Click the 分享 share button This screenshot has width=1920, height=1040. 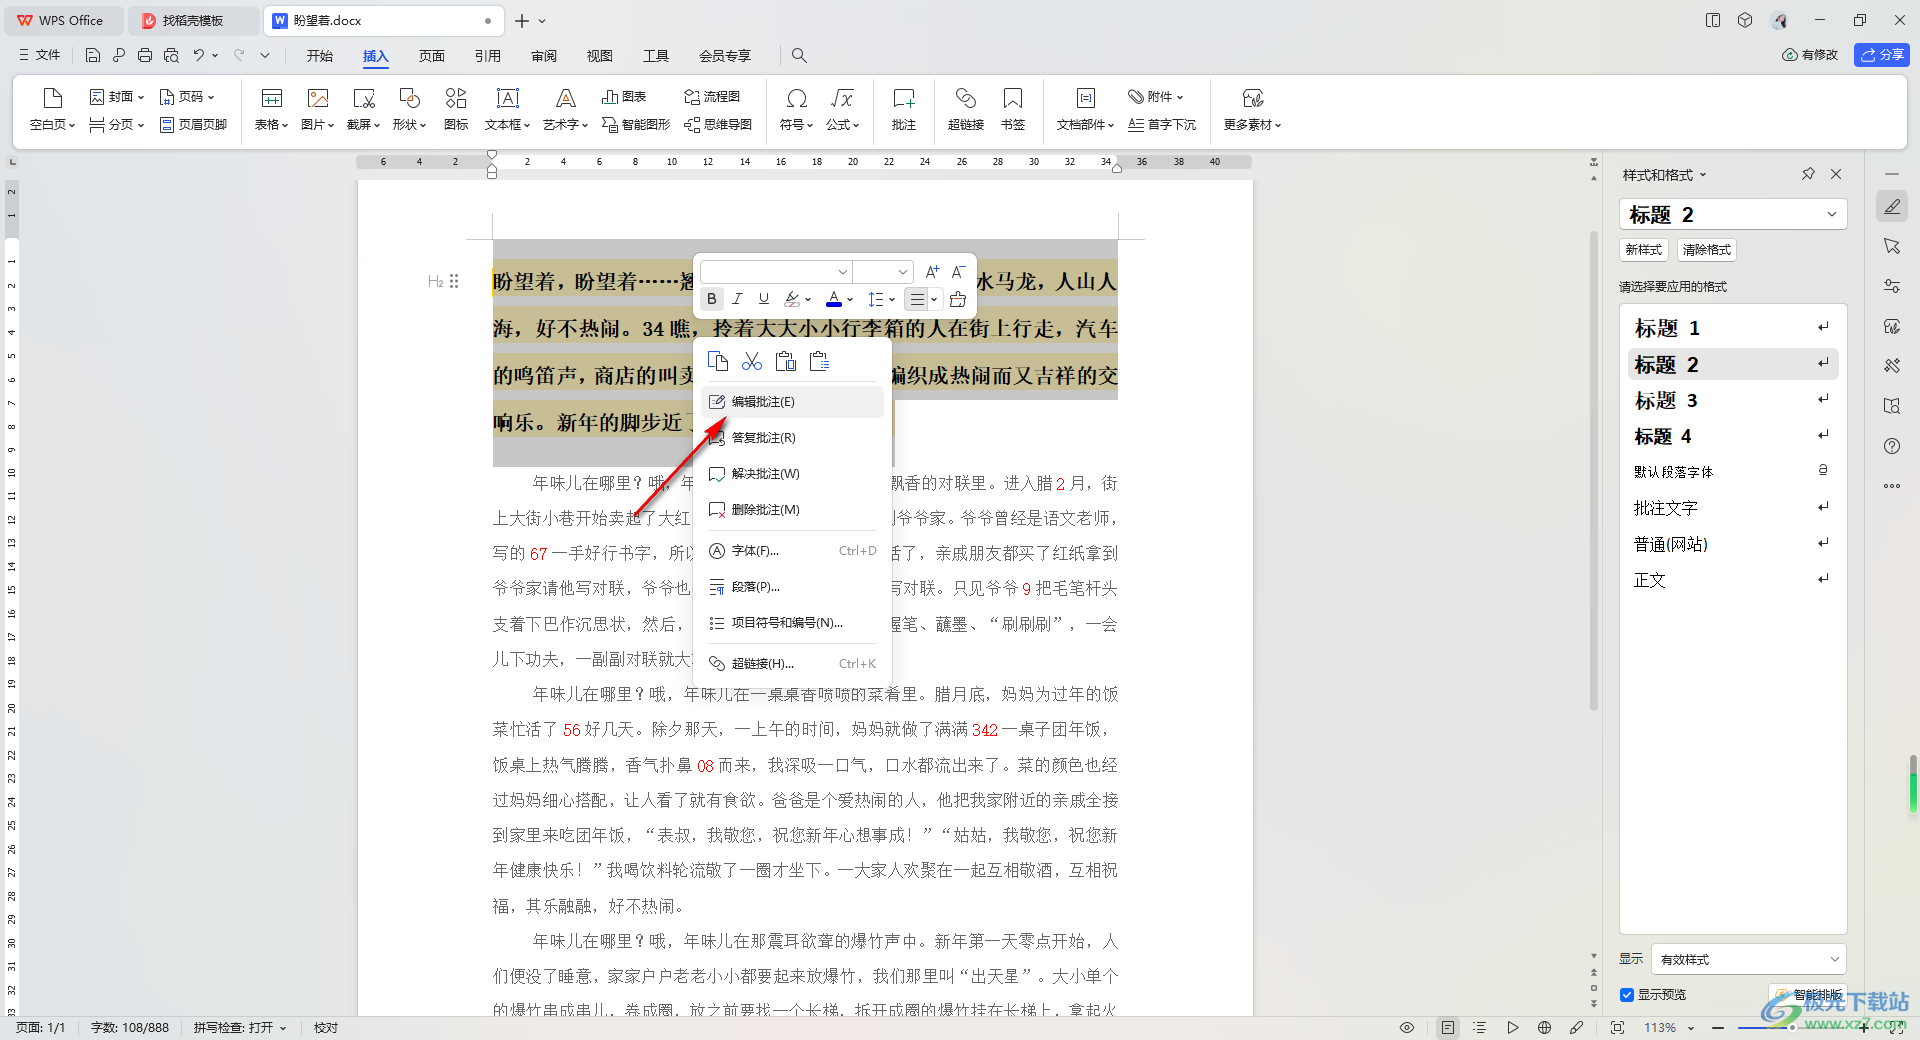point(1881,55)
